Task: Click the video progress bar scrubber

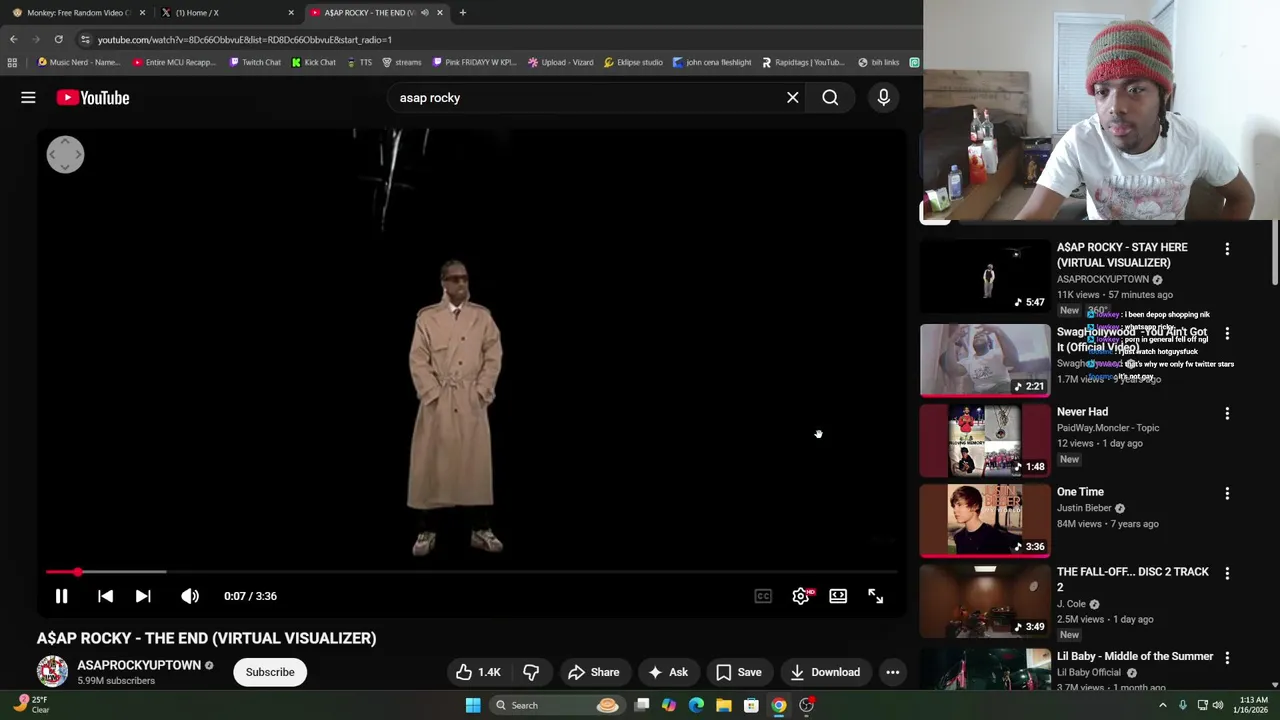Action: pos(77,572)
